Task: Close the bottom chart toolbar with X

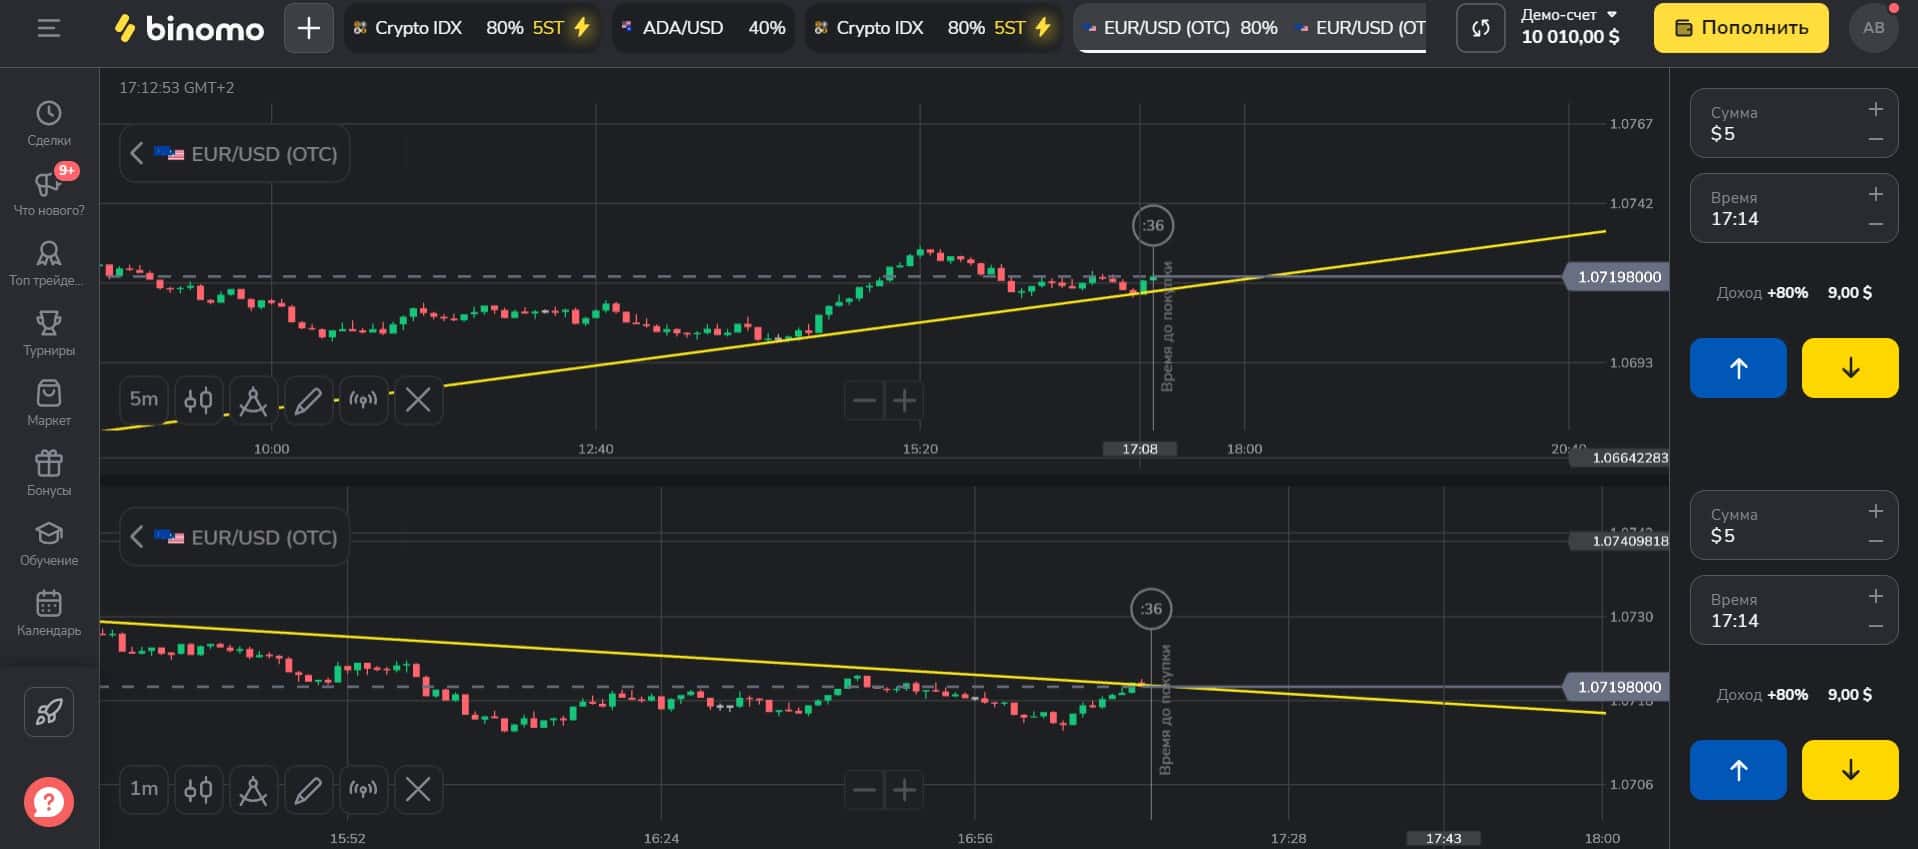Action: tap(418, 790)
